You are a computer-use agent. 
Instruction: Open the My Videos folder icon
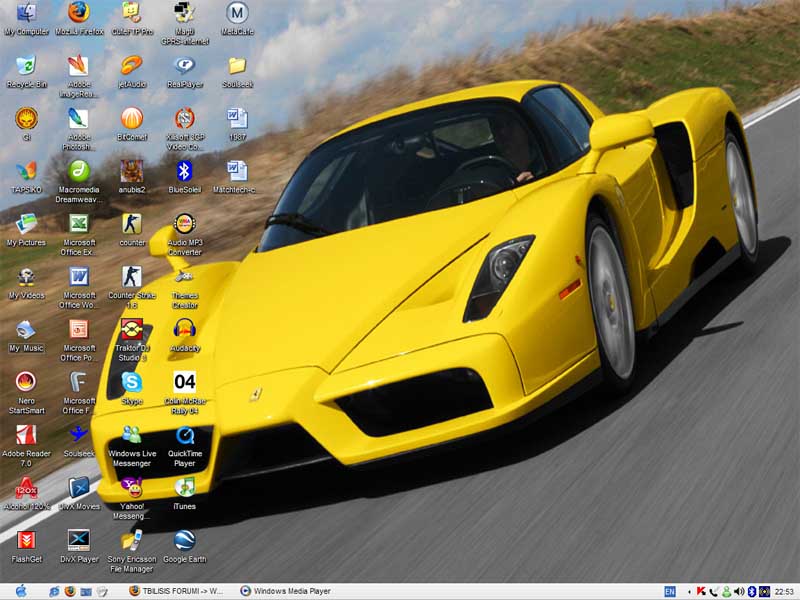tap(27, 283)
